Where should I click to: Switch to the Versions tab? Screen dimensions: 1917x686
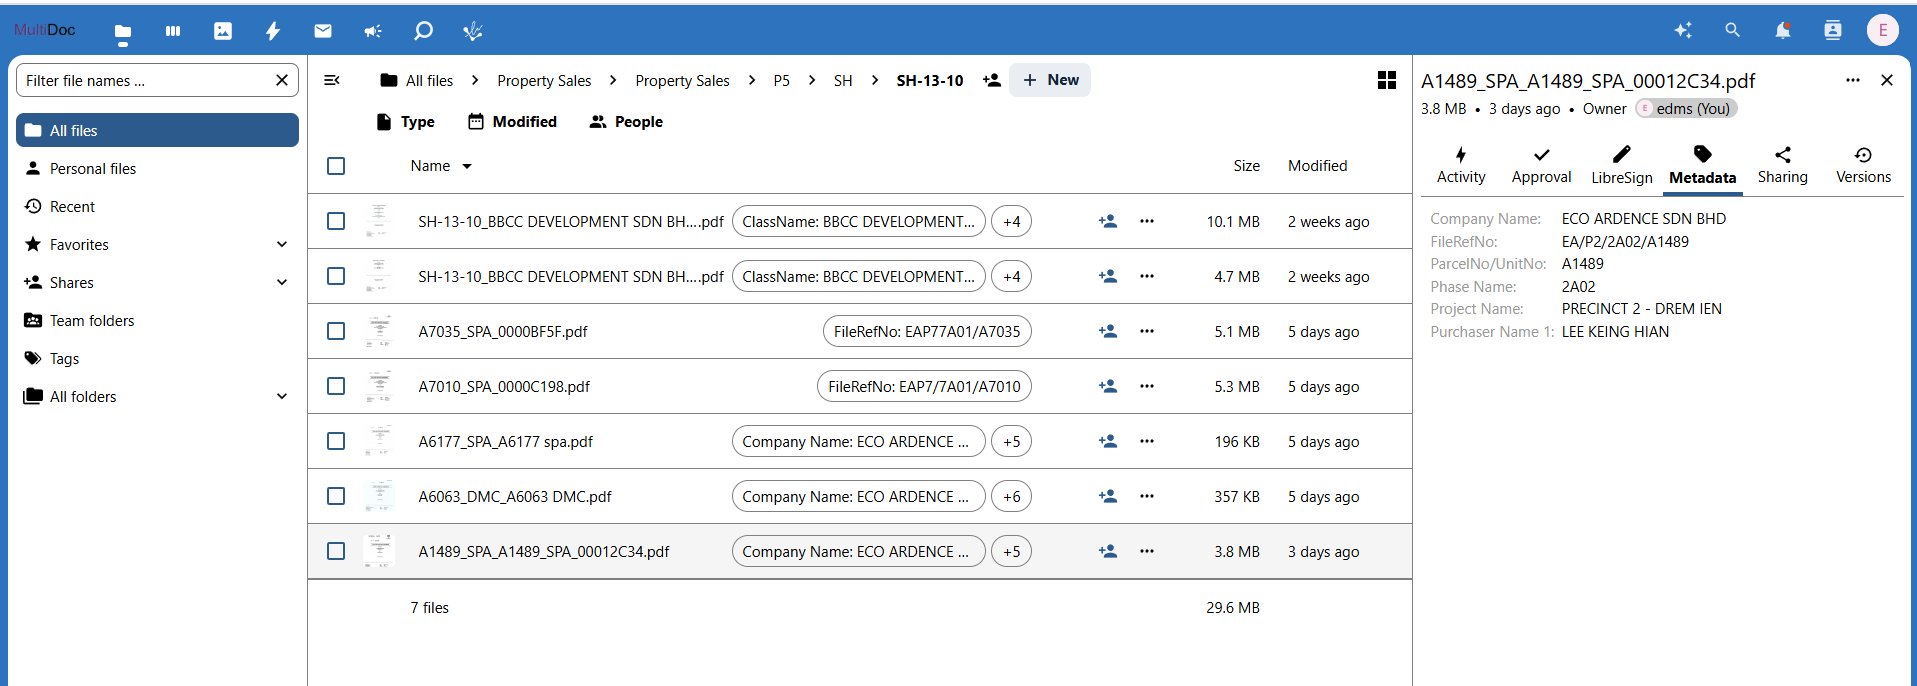tap(1862, 165)
